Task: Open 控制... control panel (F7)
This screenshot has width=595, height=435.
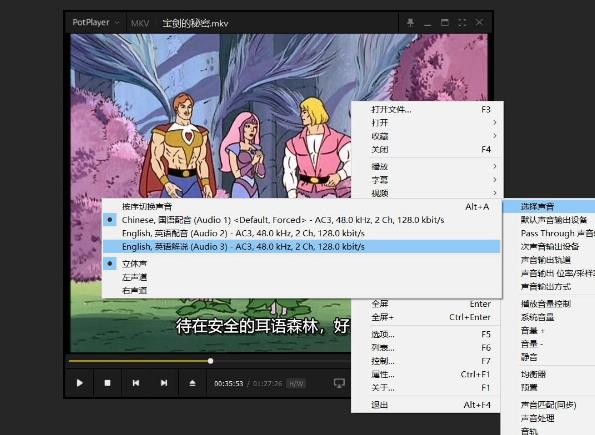Action: (427, 361)
